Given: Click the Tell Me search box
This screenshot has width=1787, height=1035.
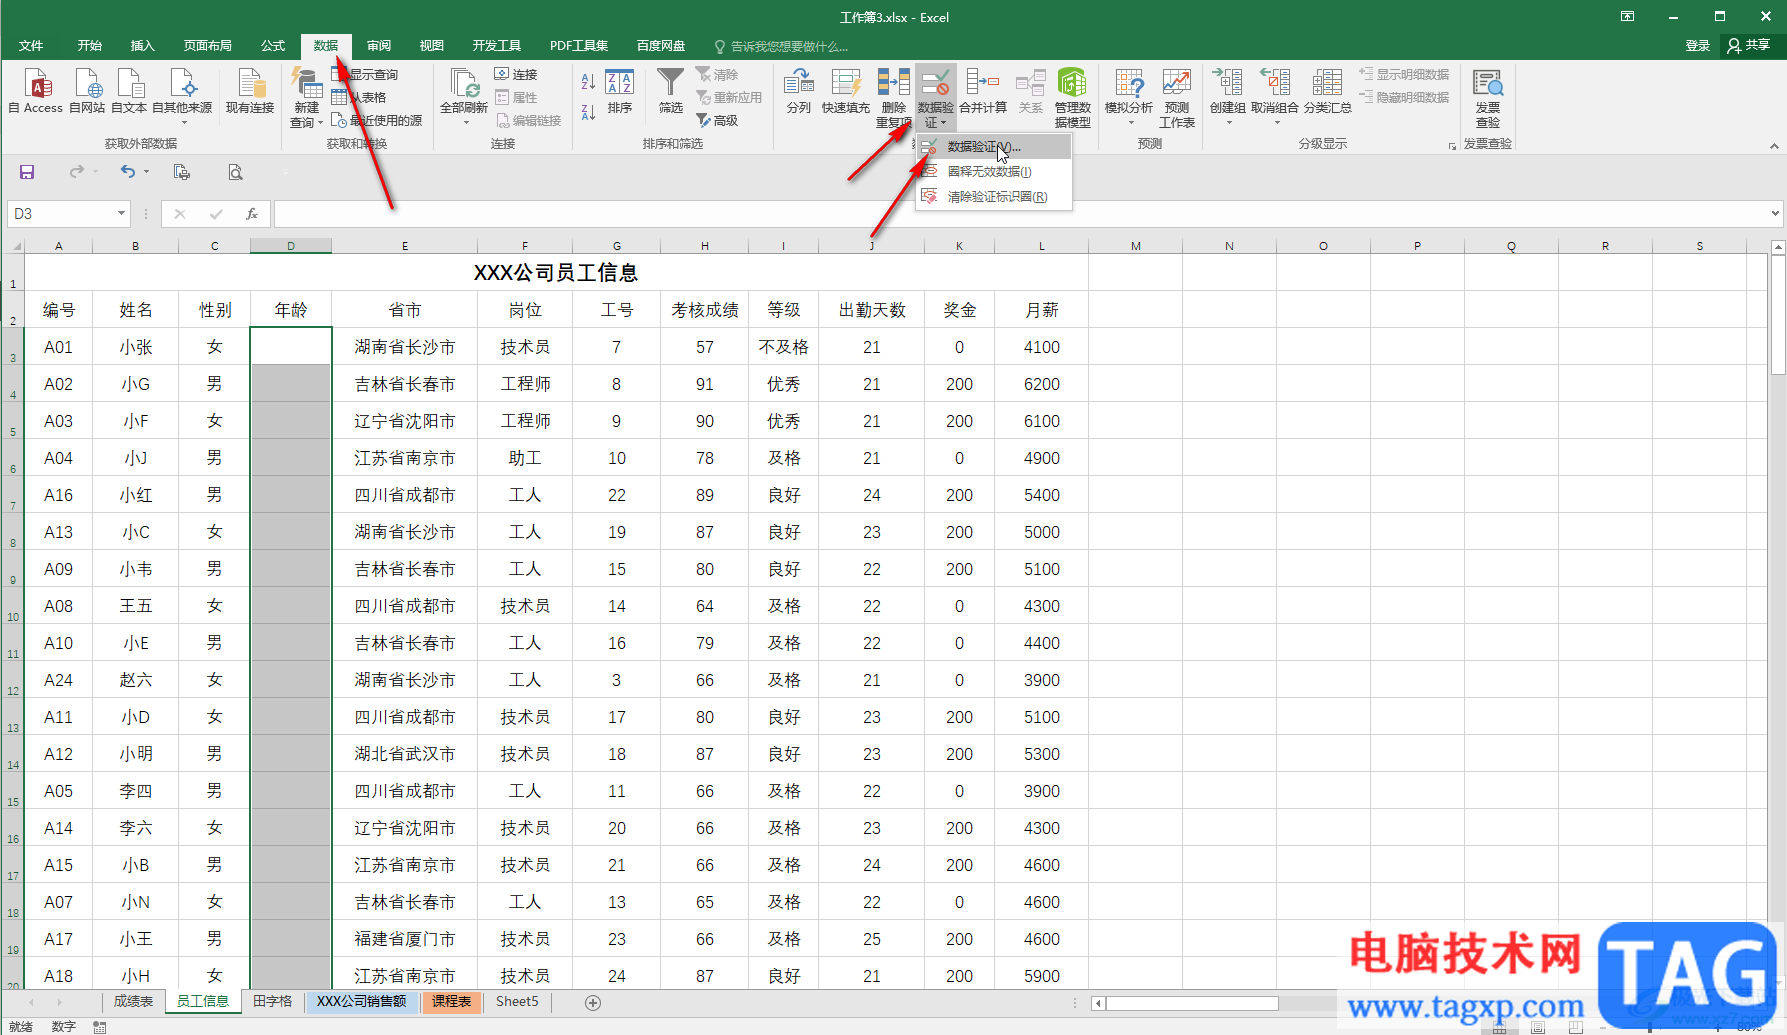Looking at the screenshot, I should (781, 46).
